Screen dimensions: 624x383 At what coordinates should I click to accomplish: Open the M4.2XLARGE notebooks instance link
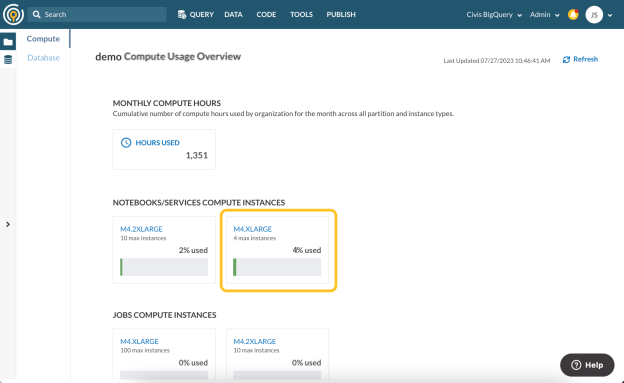[x=141, y=229]
